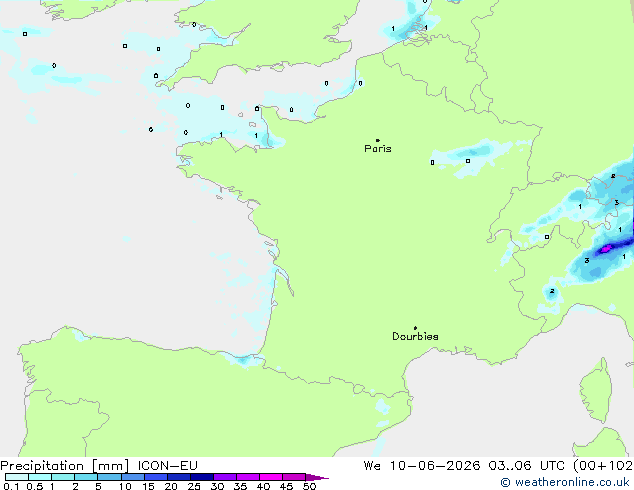This screenshot has height=490, width=634.
Task: Pick the 45–50 mm legend color swatch
Action: point(294,477)
